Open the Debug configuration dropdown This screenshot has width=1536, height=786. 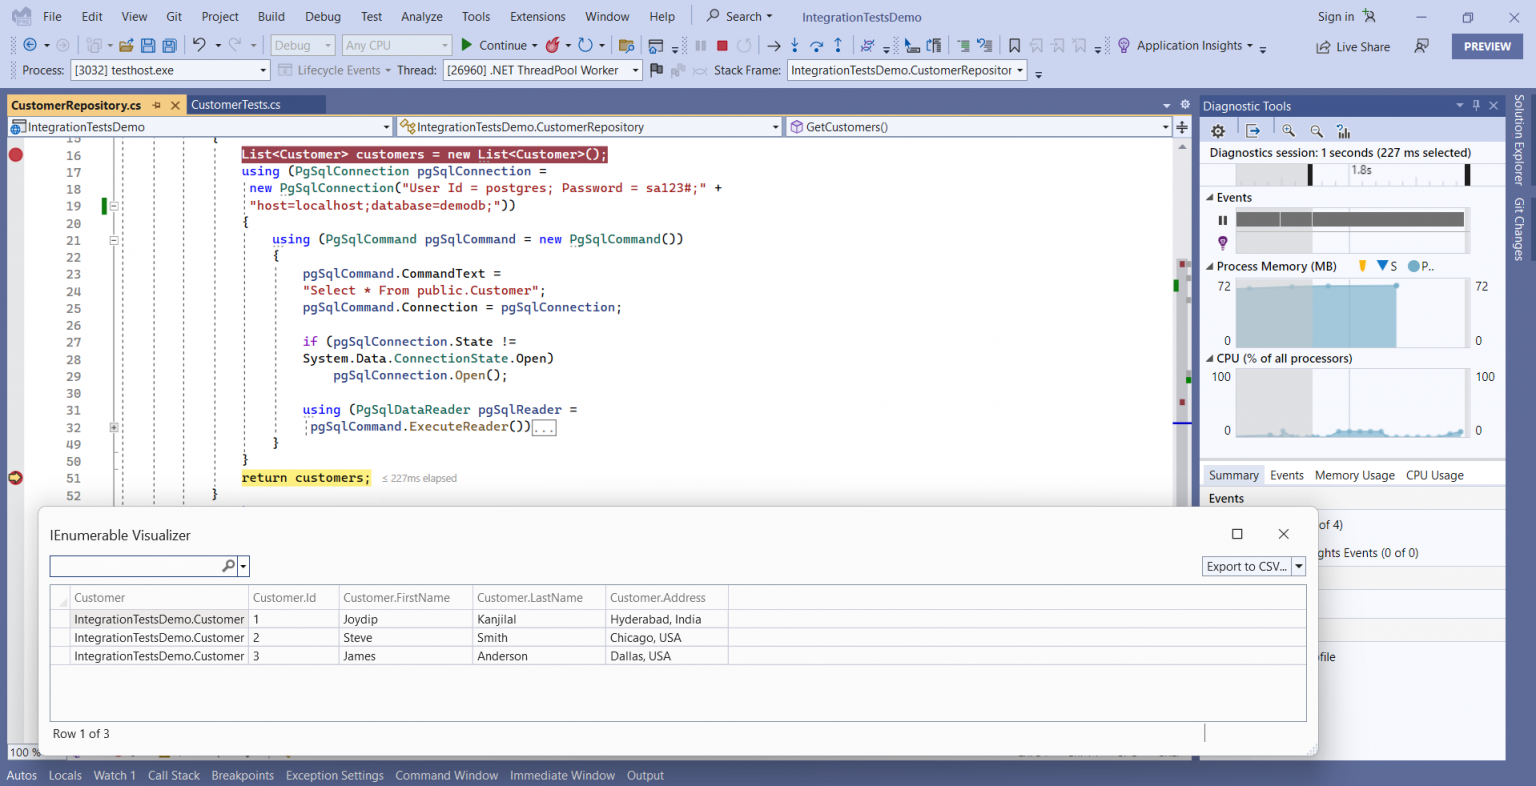click(x=302, y=45)
